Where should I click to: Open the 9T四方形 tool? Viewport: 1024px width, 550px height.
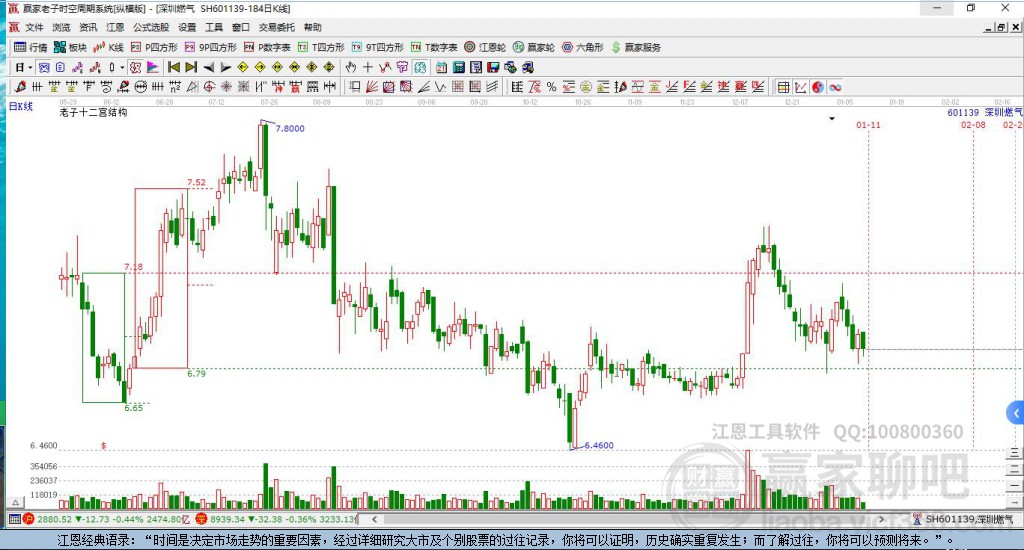coord(378,47)
